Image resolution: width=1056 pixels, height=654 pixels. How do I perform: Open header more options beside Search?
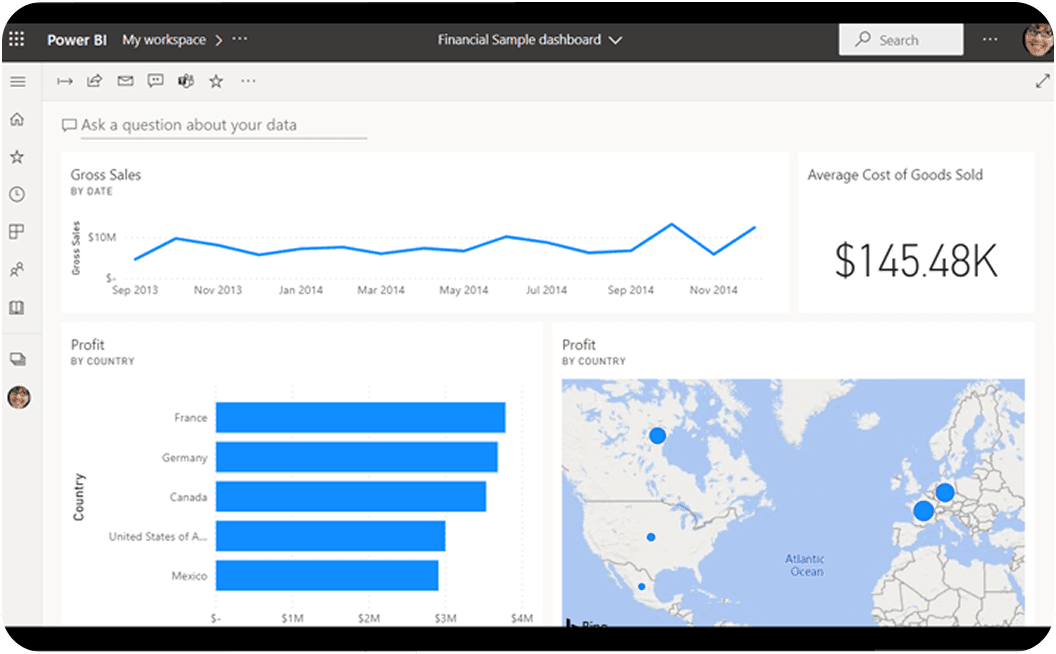(x=990, y=39)
